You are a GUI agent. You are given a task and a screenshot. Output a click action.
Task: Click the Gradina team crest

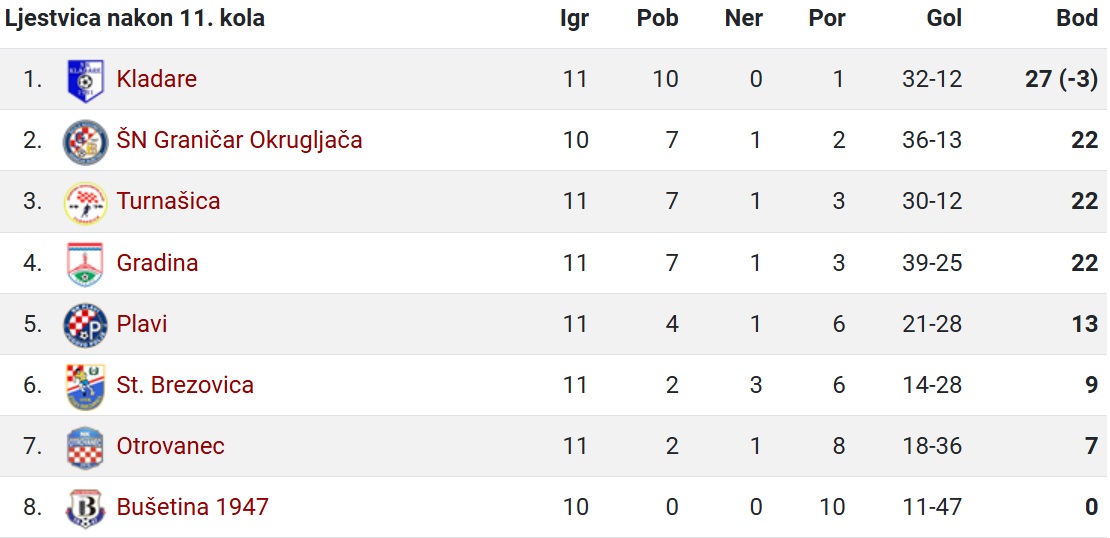(x=85, y=264)
